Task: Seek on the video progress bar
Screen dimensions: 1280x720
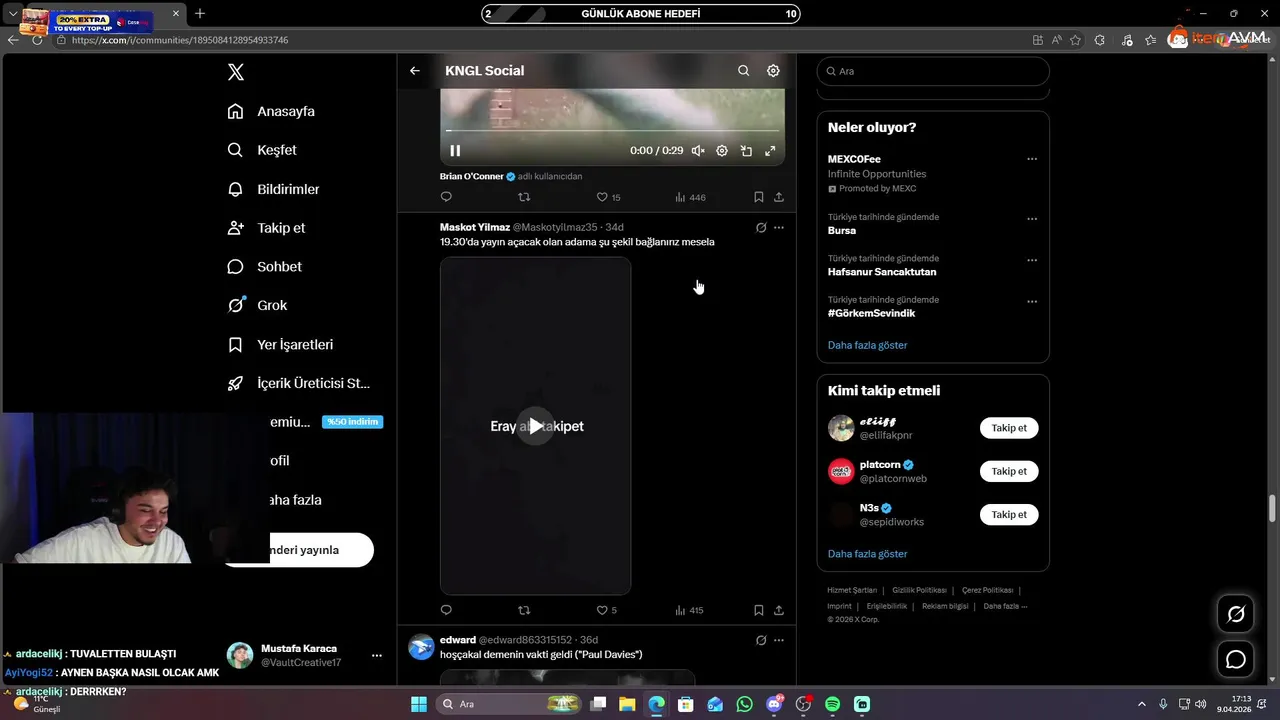Action: click(x=612, y=130)
